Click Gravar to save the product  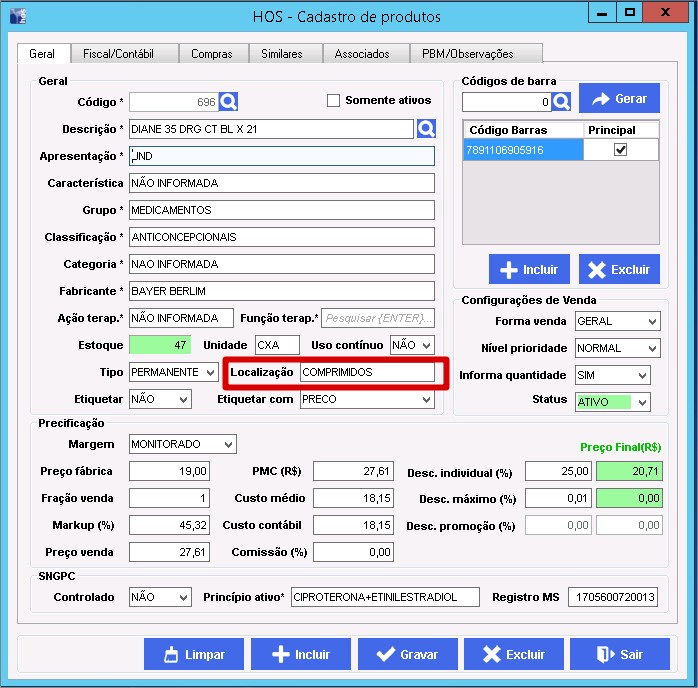406,654
